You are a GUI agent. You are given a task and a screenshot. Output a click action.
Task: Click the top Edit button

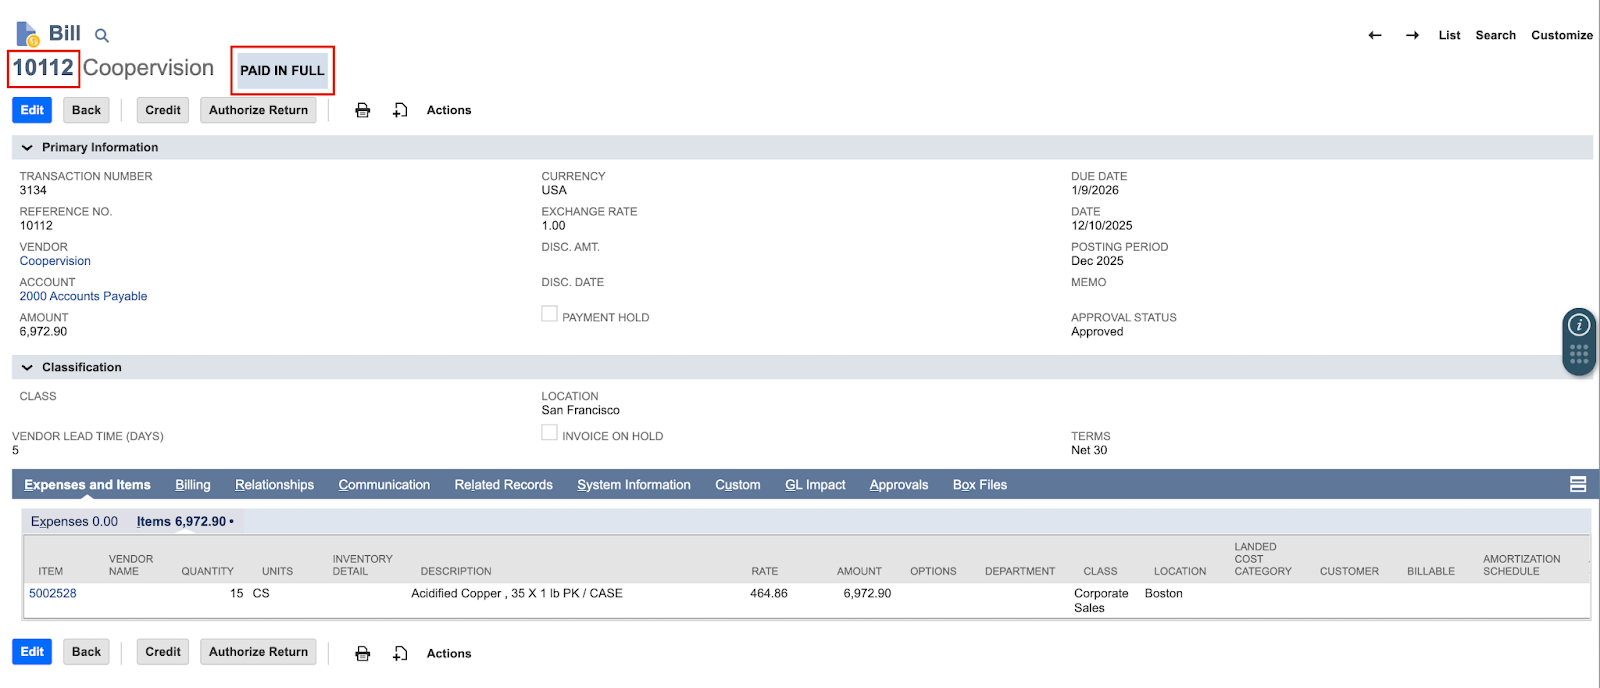(x=32, y=110)
